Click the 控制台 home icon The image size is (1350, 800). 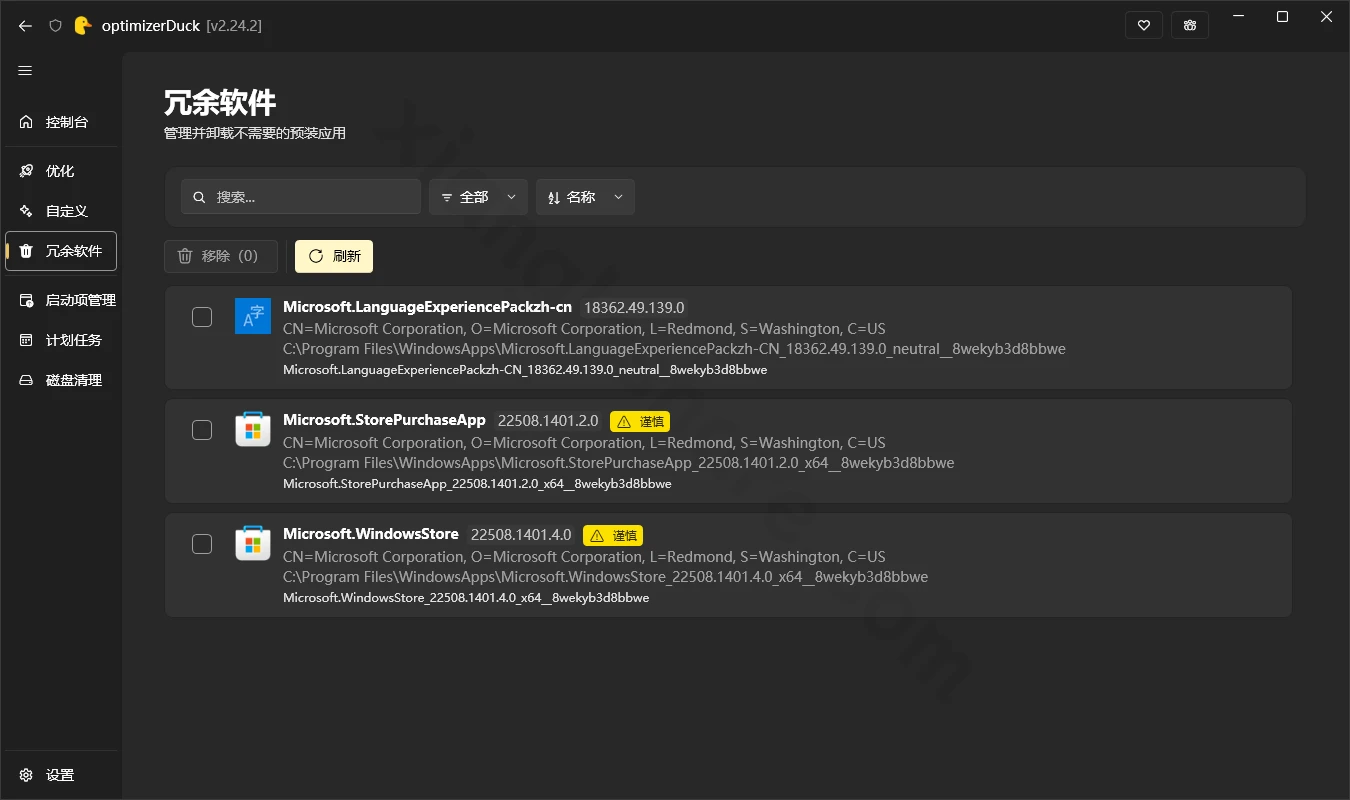point(26,122)
